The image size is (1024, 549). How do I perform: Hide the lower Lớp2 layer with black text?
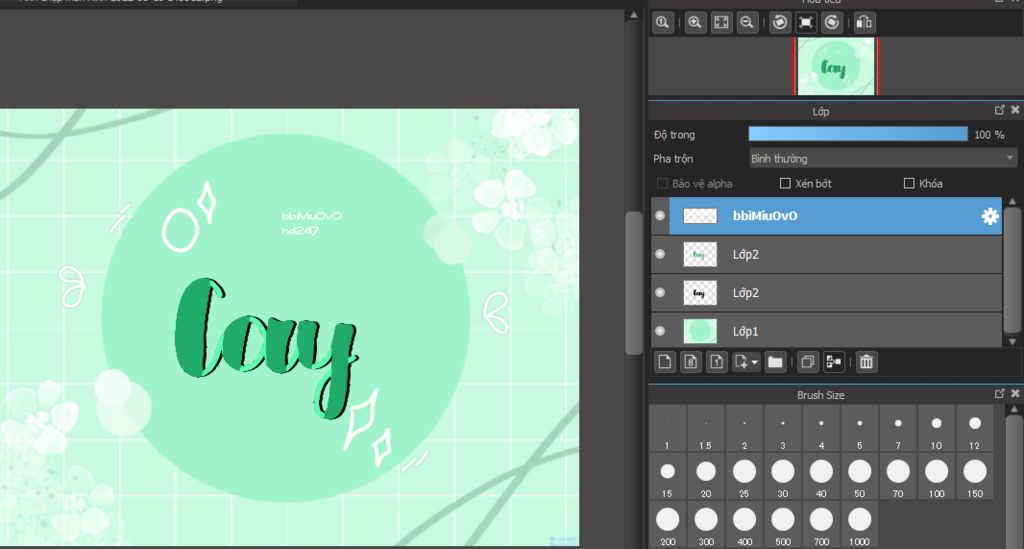point(660,292)
